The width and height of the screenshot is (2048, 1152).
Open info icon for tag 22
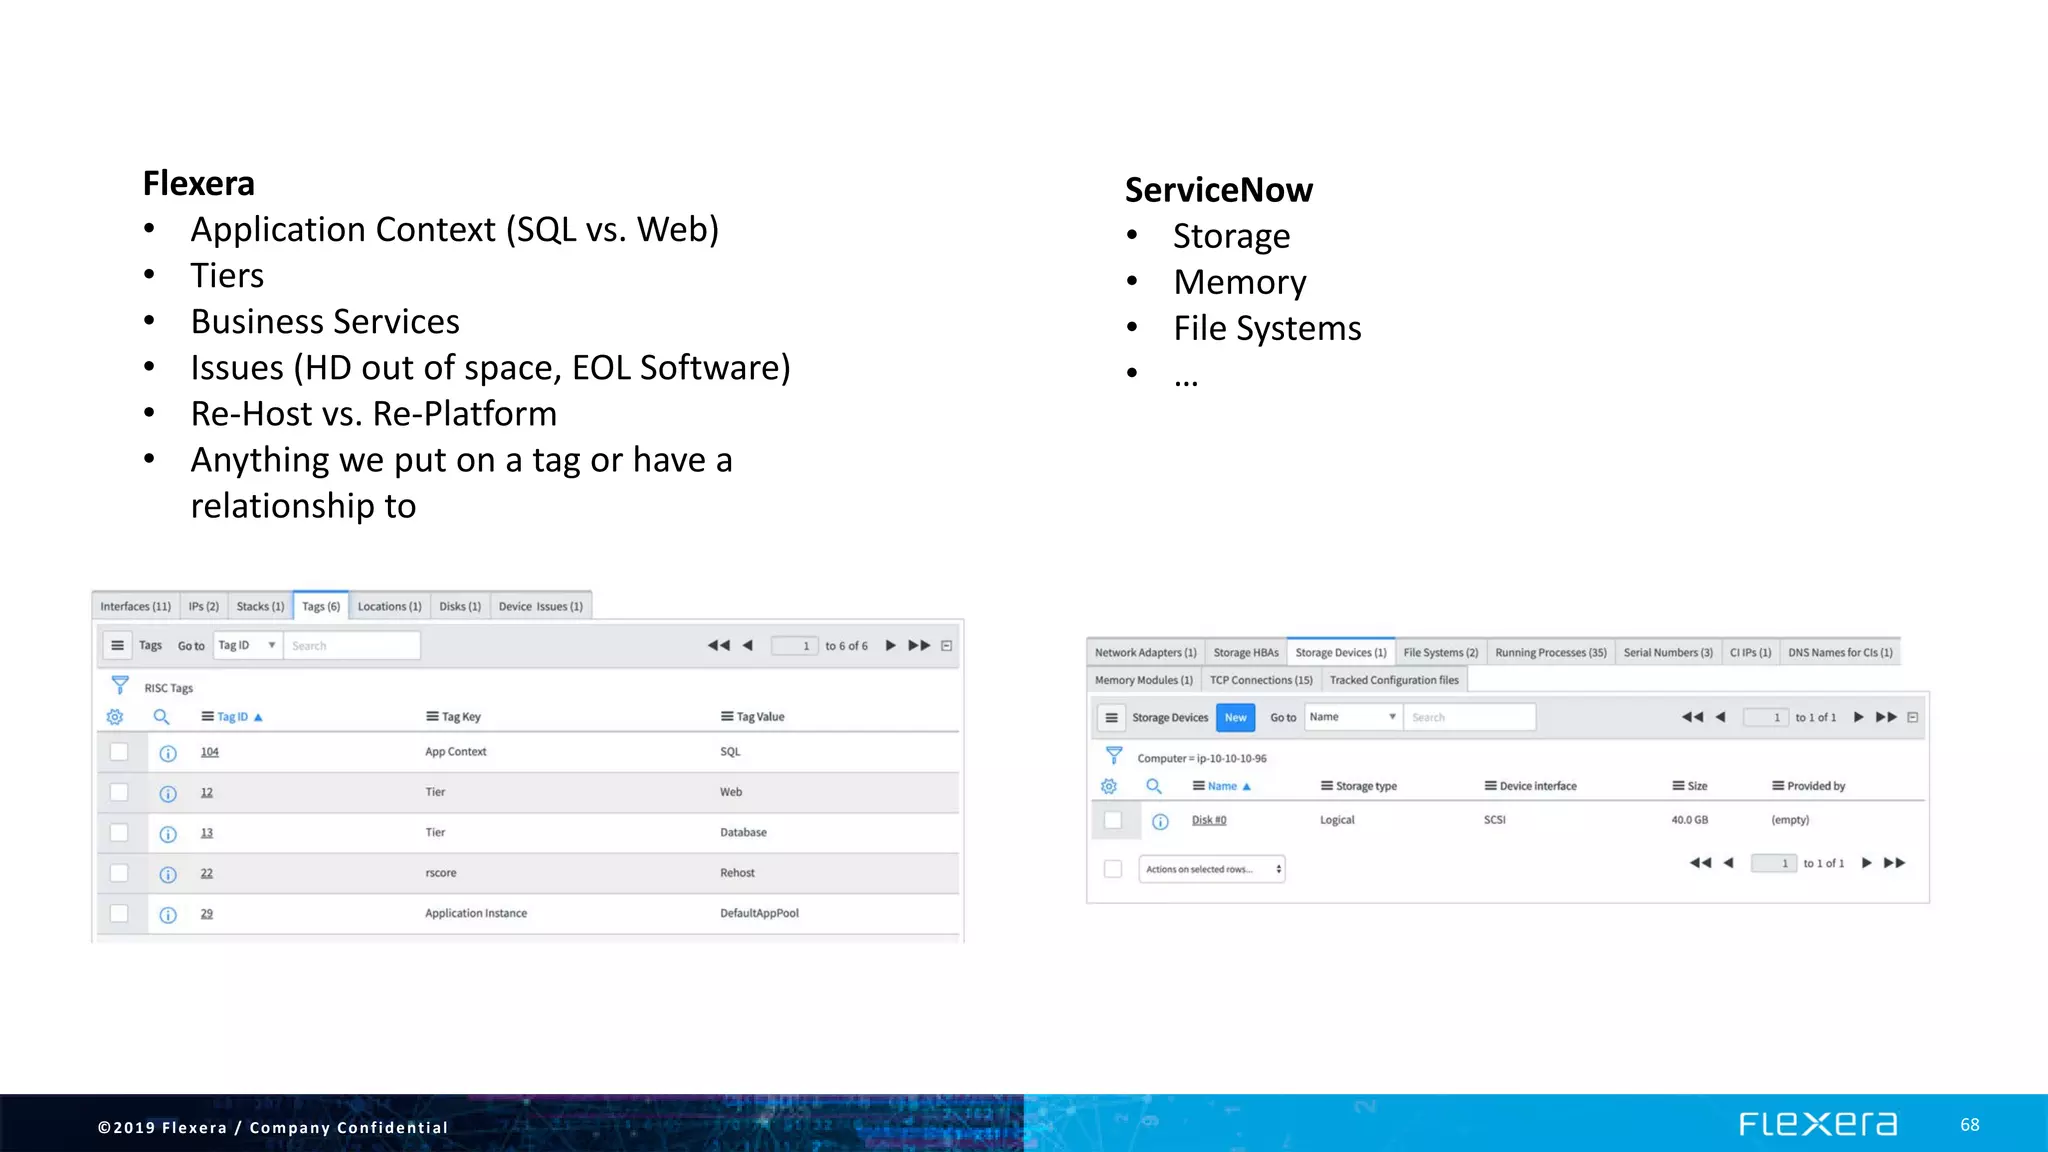click(x=168, y=875)
